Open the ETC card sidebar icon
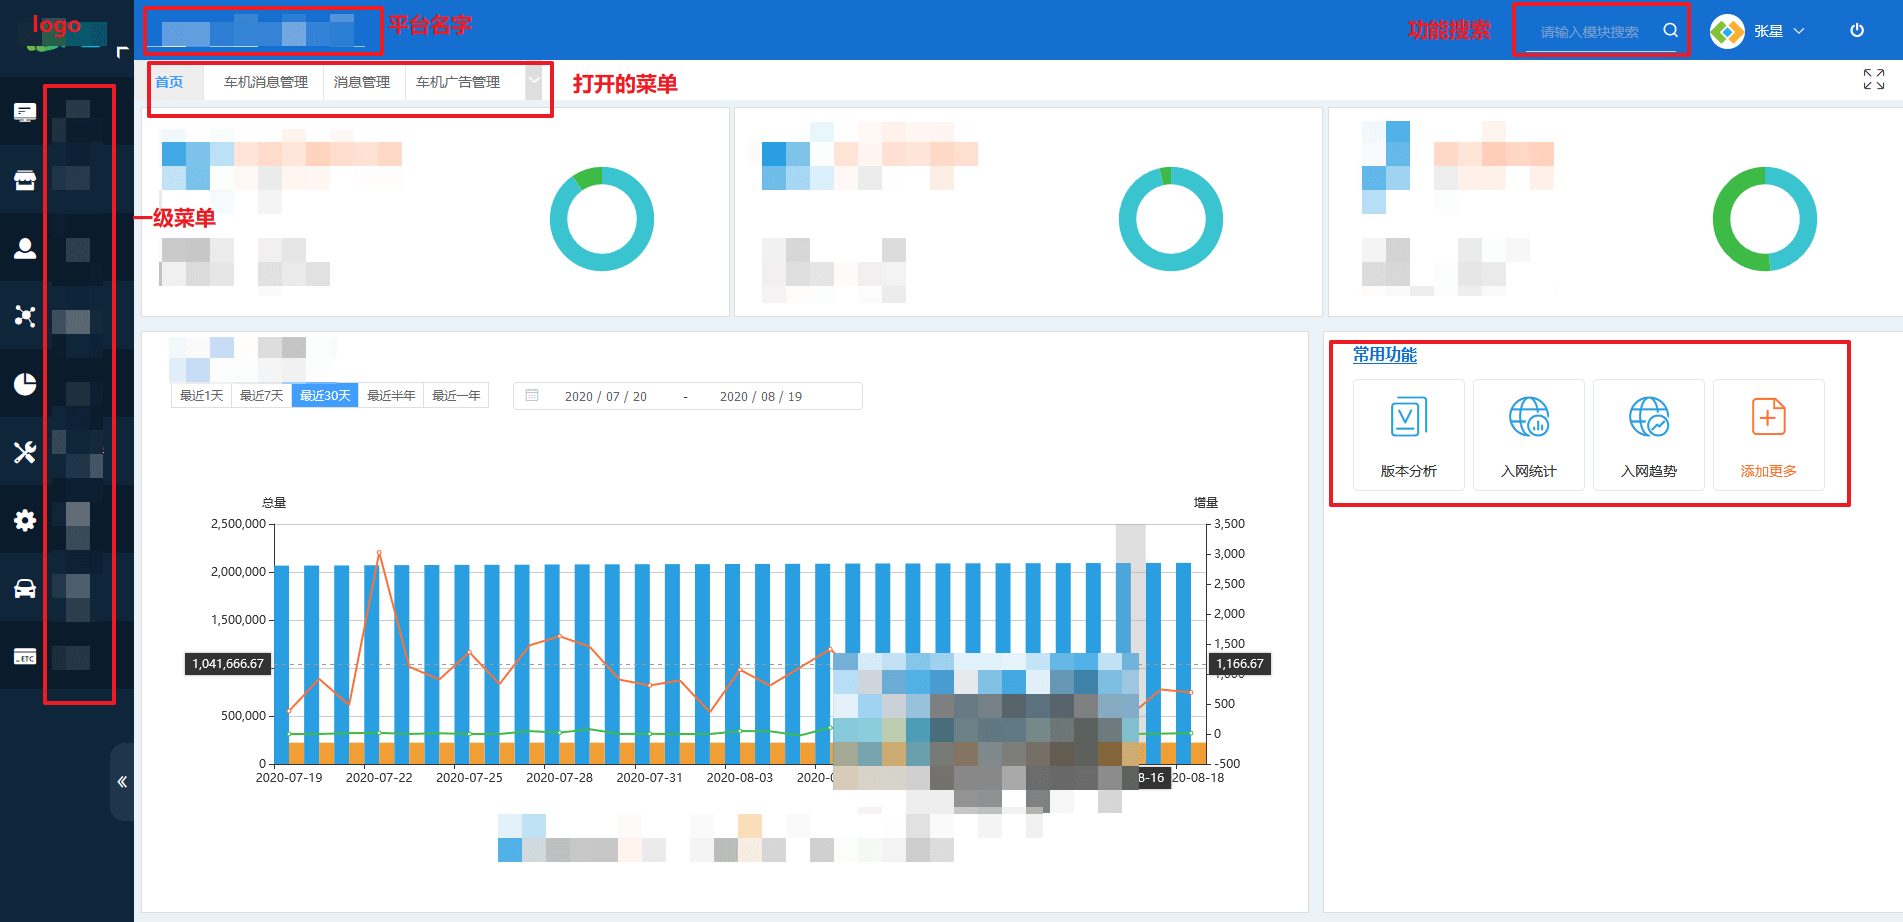 (x=25, y=656)
